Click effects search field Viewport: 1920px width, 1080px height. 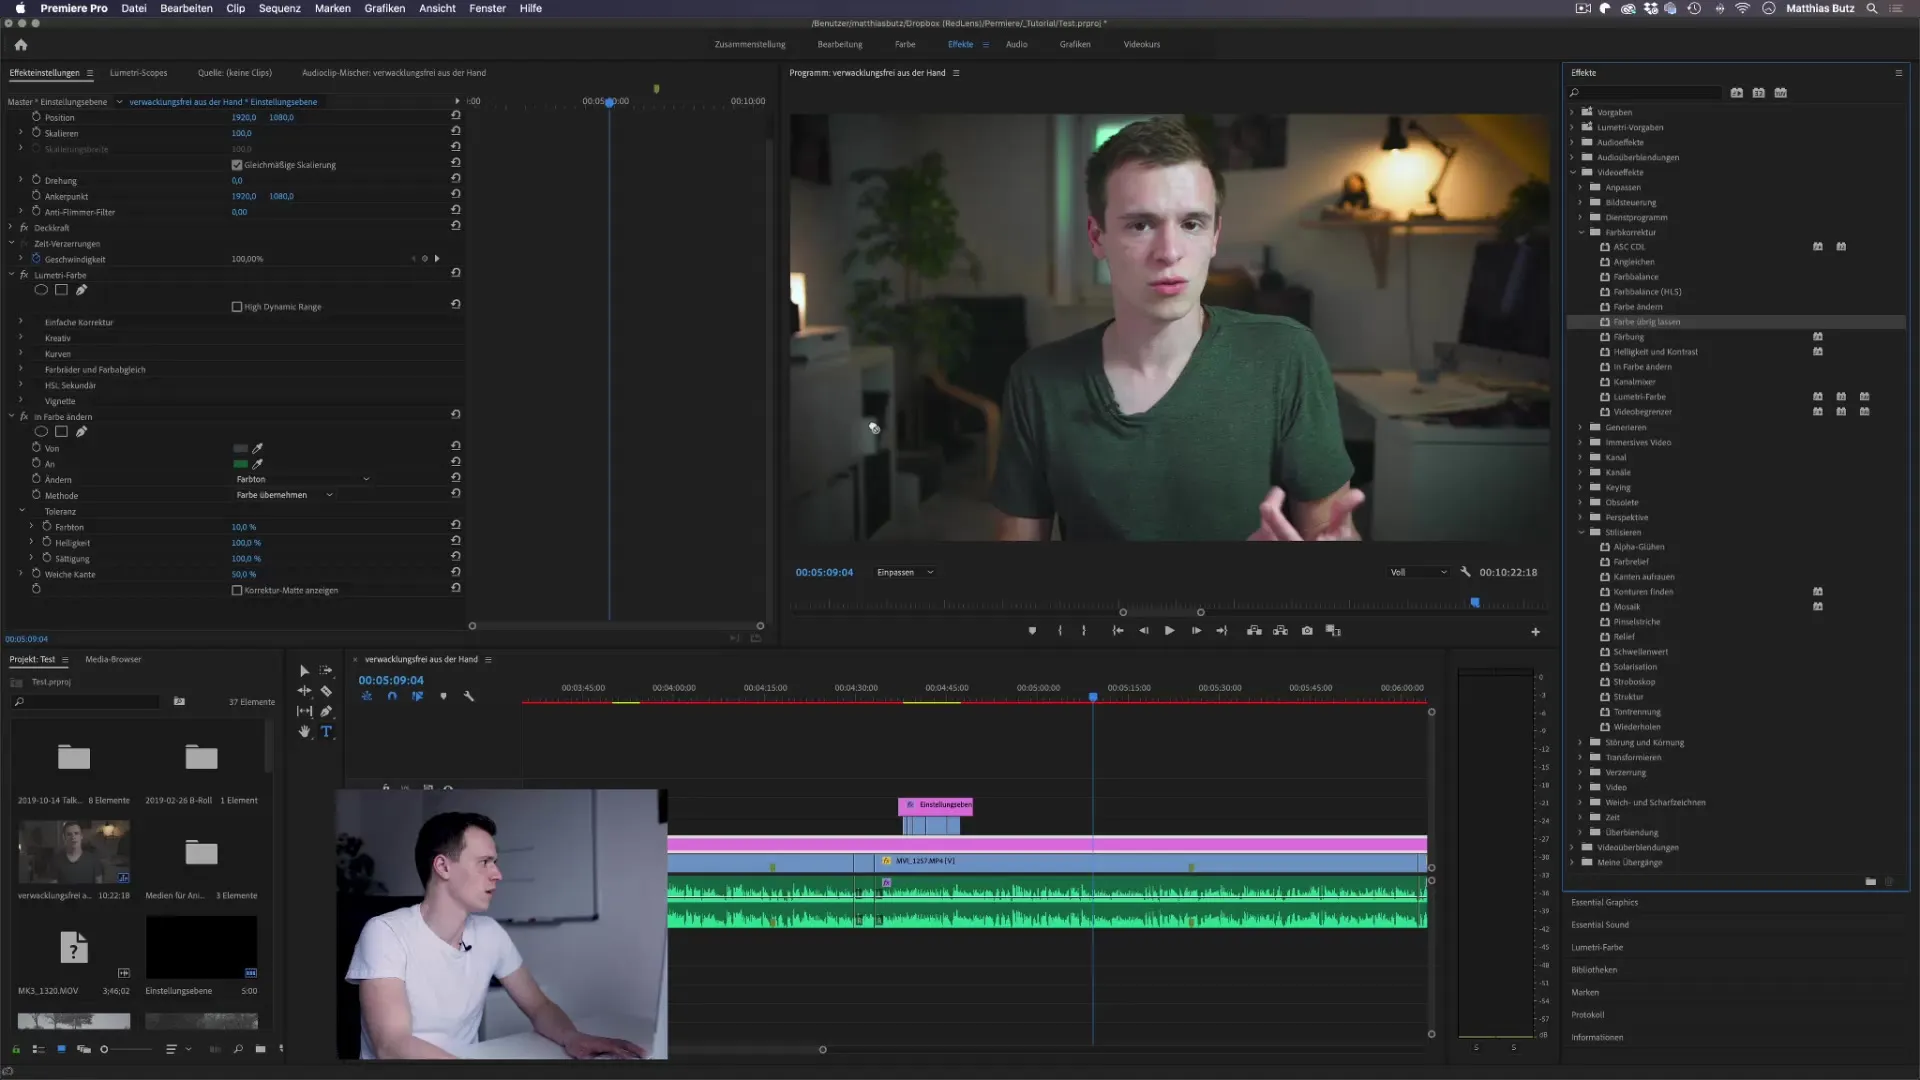(1645, 93)
